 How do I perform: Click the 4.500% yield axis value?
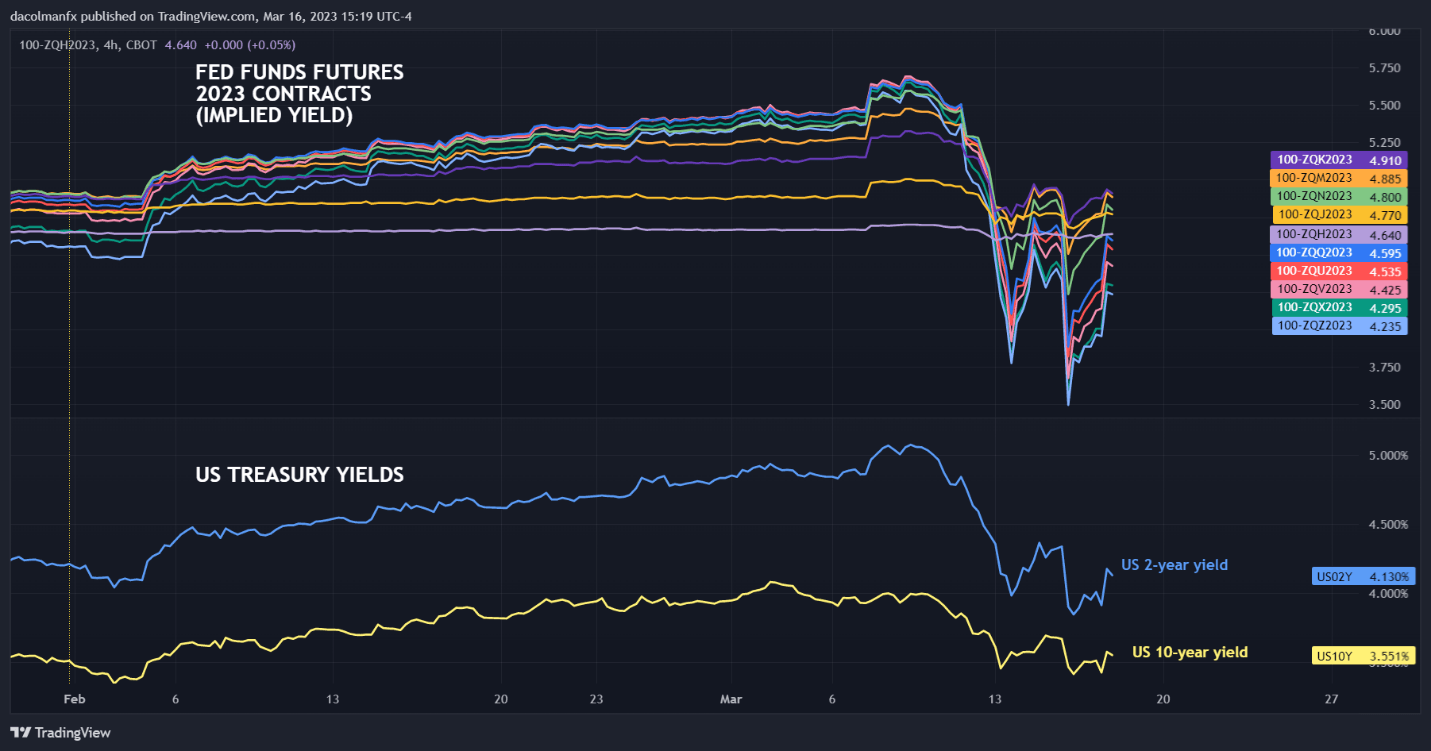coord(1389,525)
